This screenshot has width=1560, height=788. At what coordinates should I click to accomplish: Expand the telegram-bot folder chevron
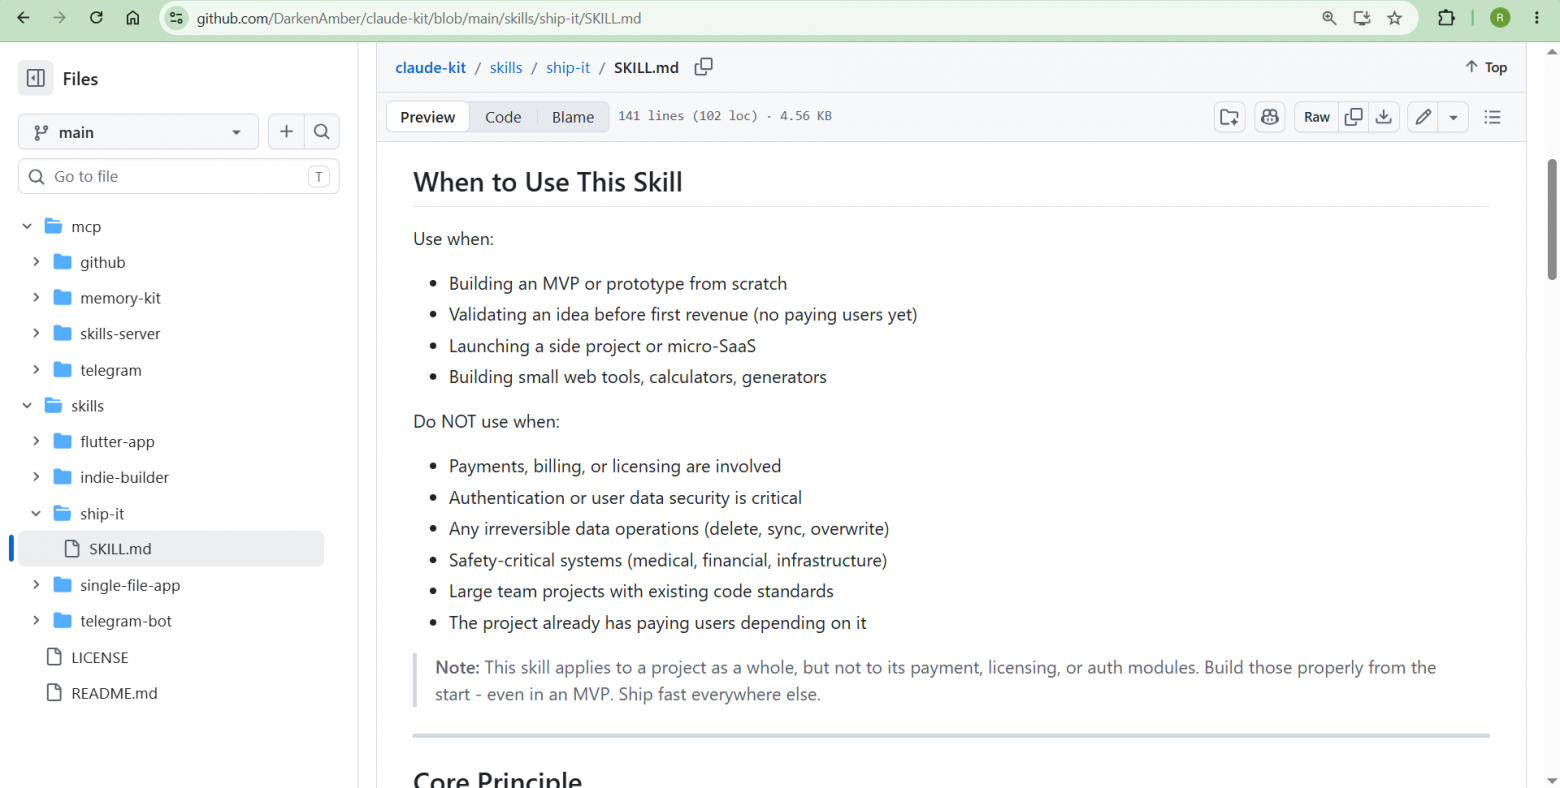tap(36, 621)
